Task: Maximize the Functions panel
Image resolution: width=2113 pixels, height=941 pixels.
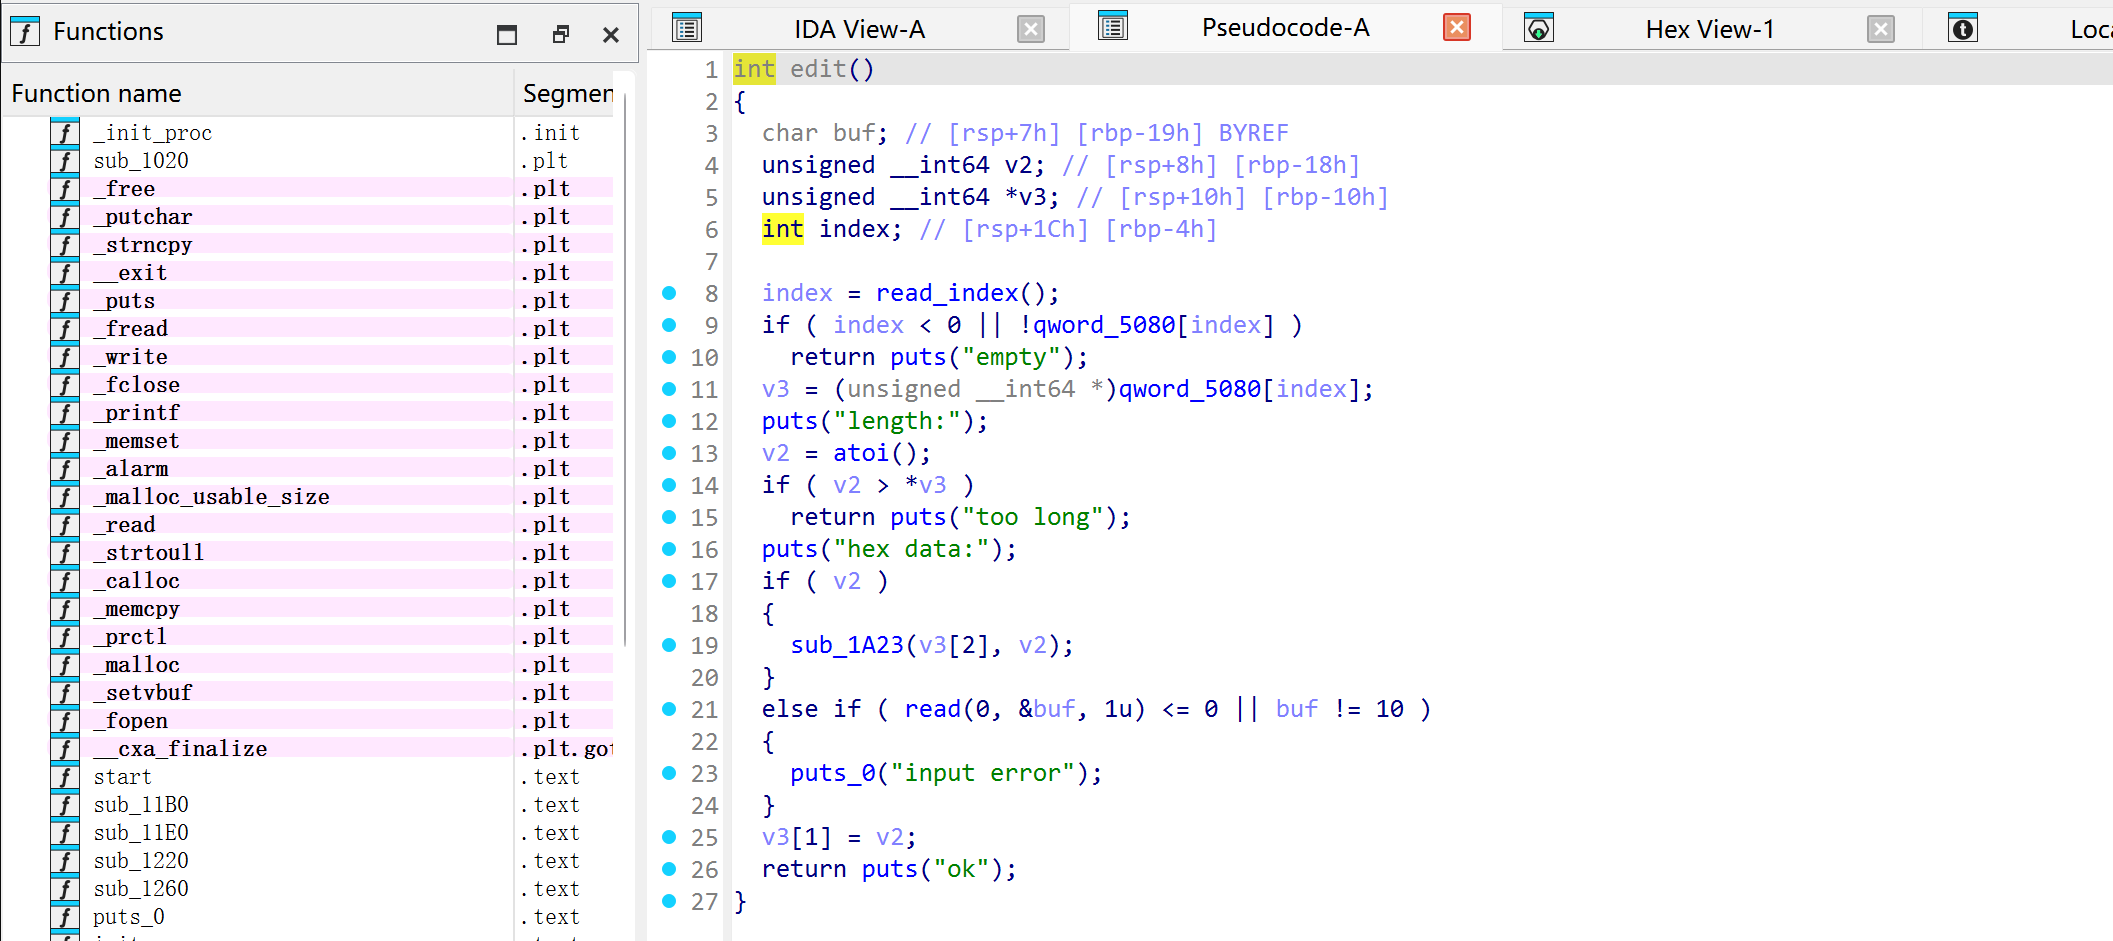Action: coord(507,35)
